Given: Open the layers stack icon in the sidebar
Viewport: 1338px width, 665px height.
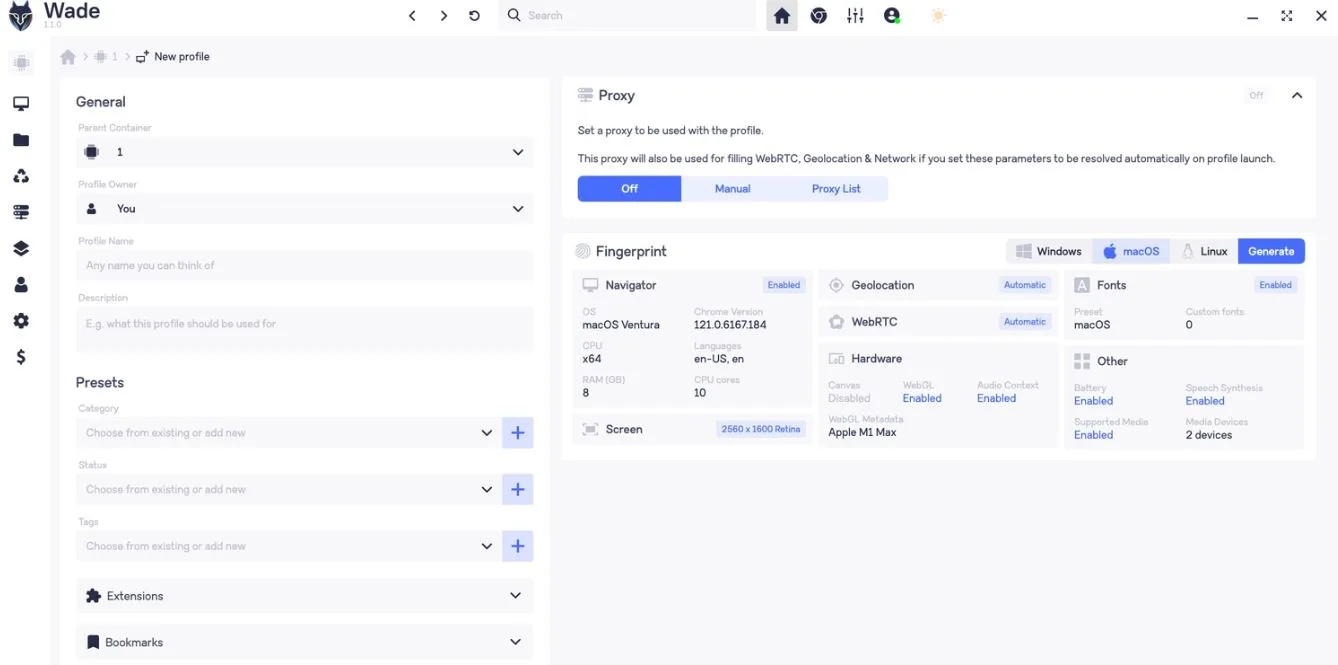Looking at the screenshot, I should point(21,249).
